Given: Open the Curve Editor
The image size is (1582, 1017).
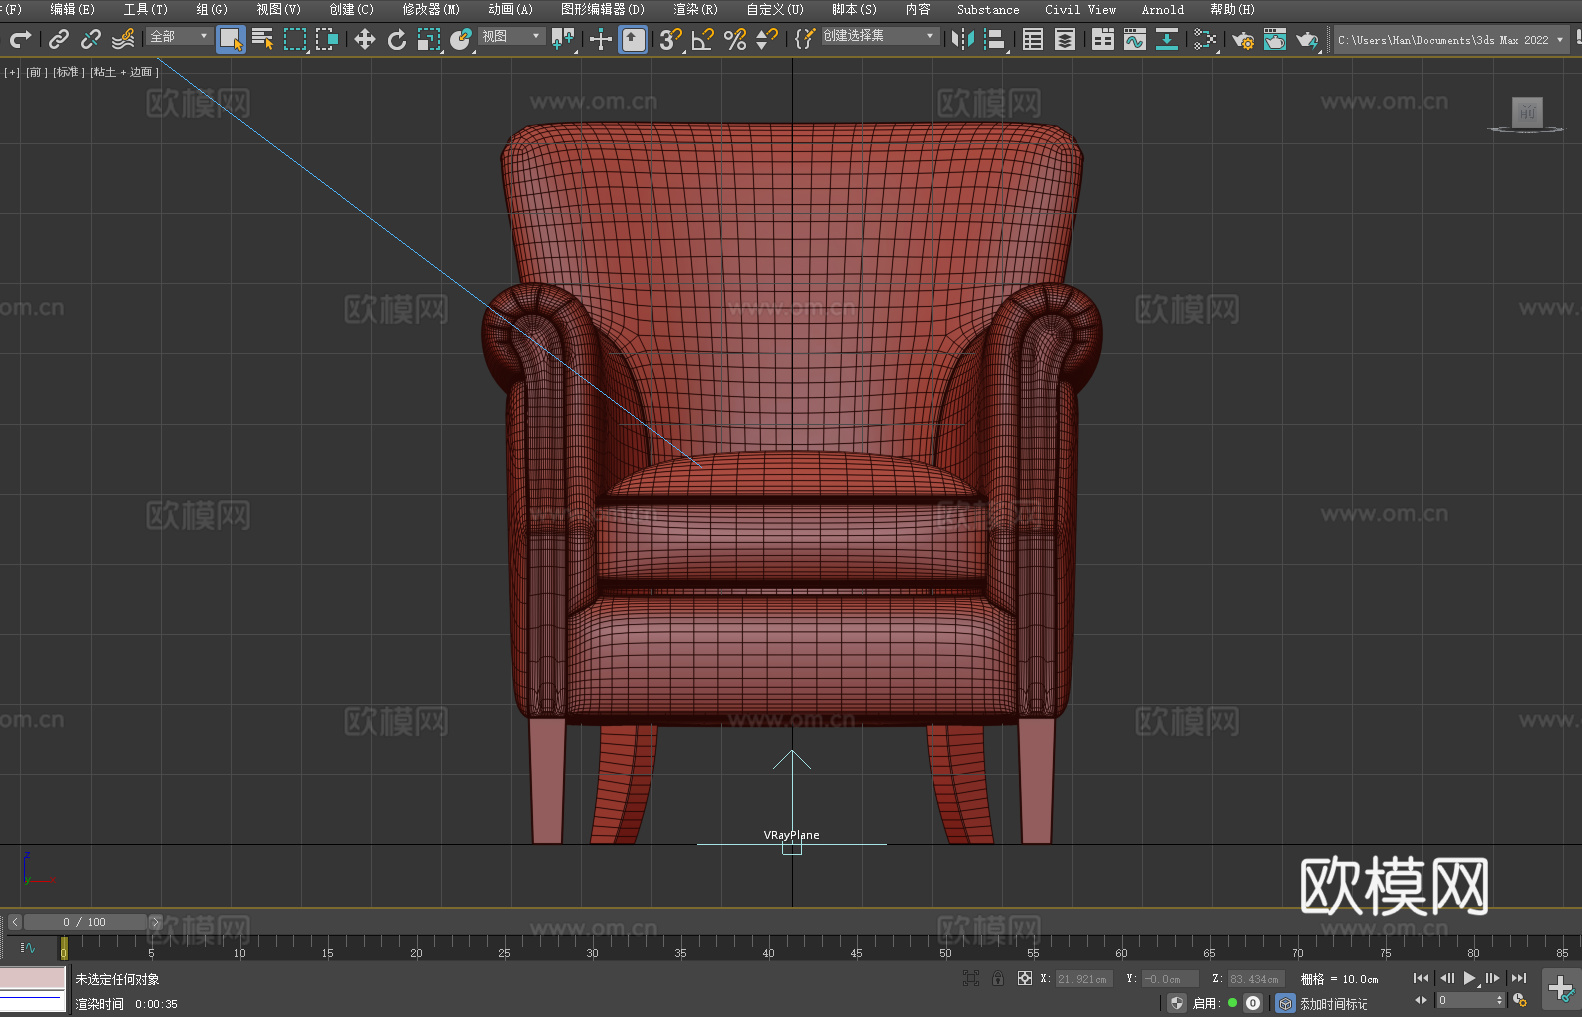Looking at the screenshot, I should click(1135, 39).
